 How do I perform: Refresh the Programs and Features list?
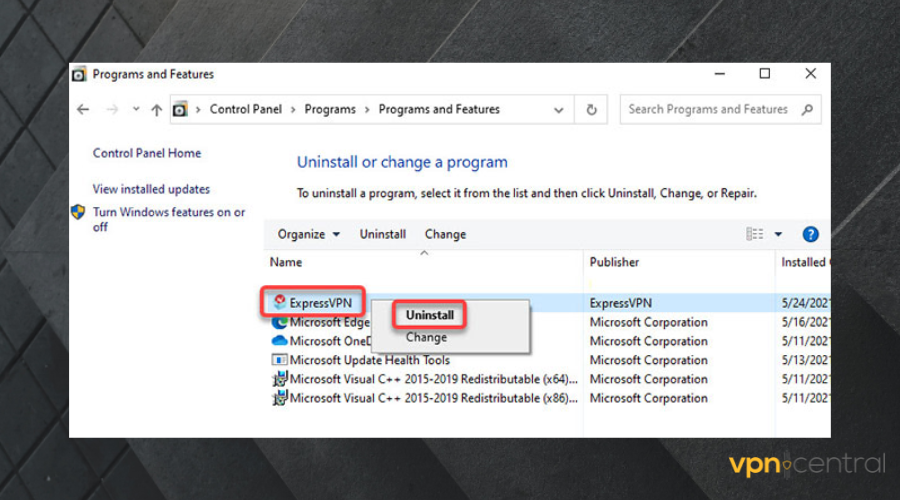(x=592, y=110)
